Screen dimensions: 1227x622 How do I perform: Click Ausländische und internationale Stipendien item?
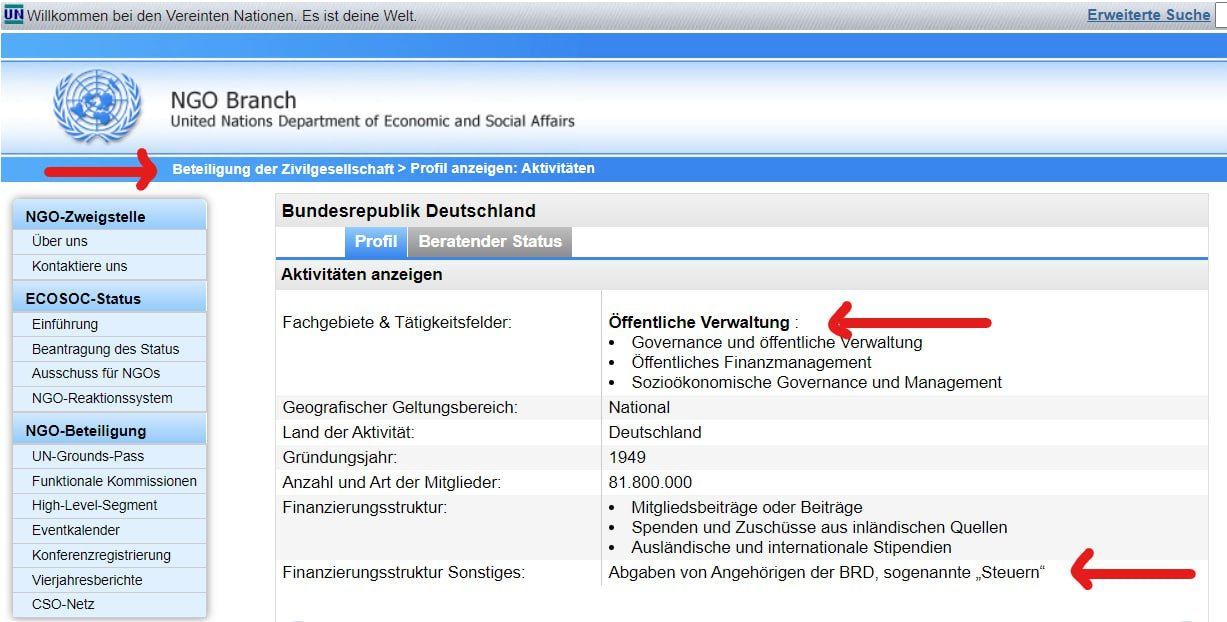point(791,547)
